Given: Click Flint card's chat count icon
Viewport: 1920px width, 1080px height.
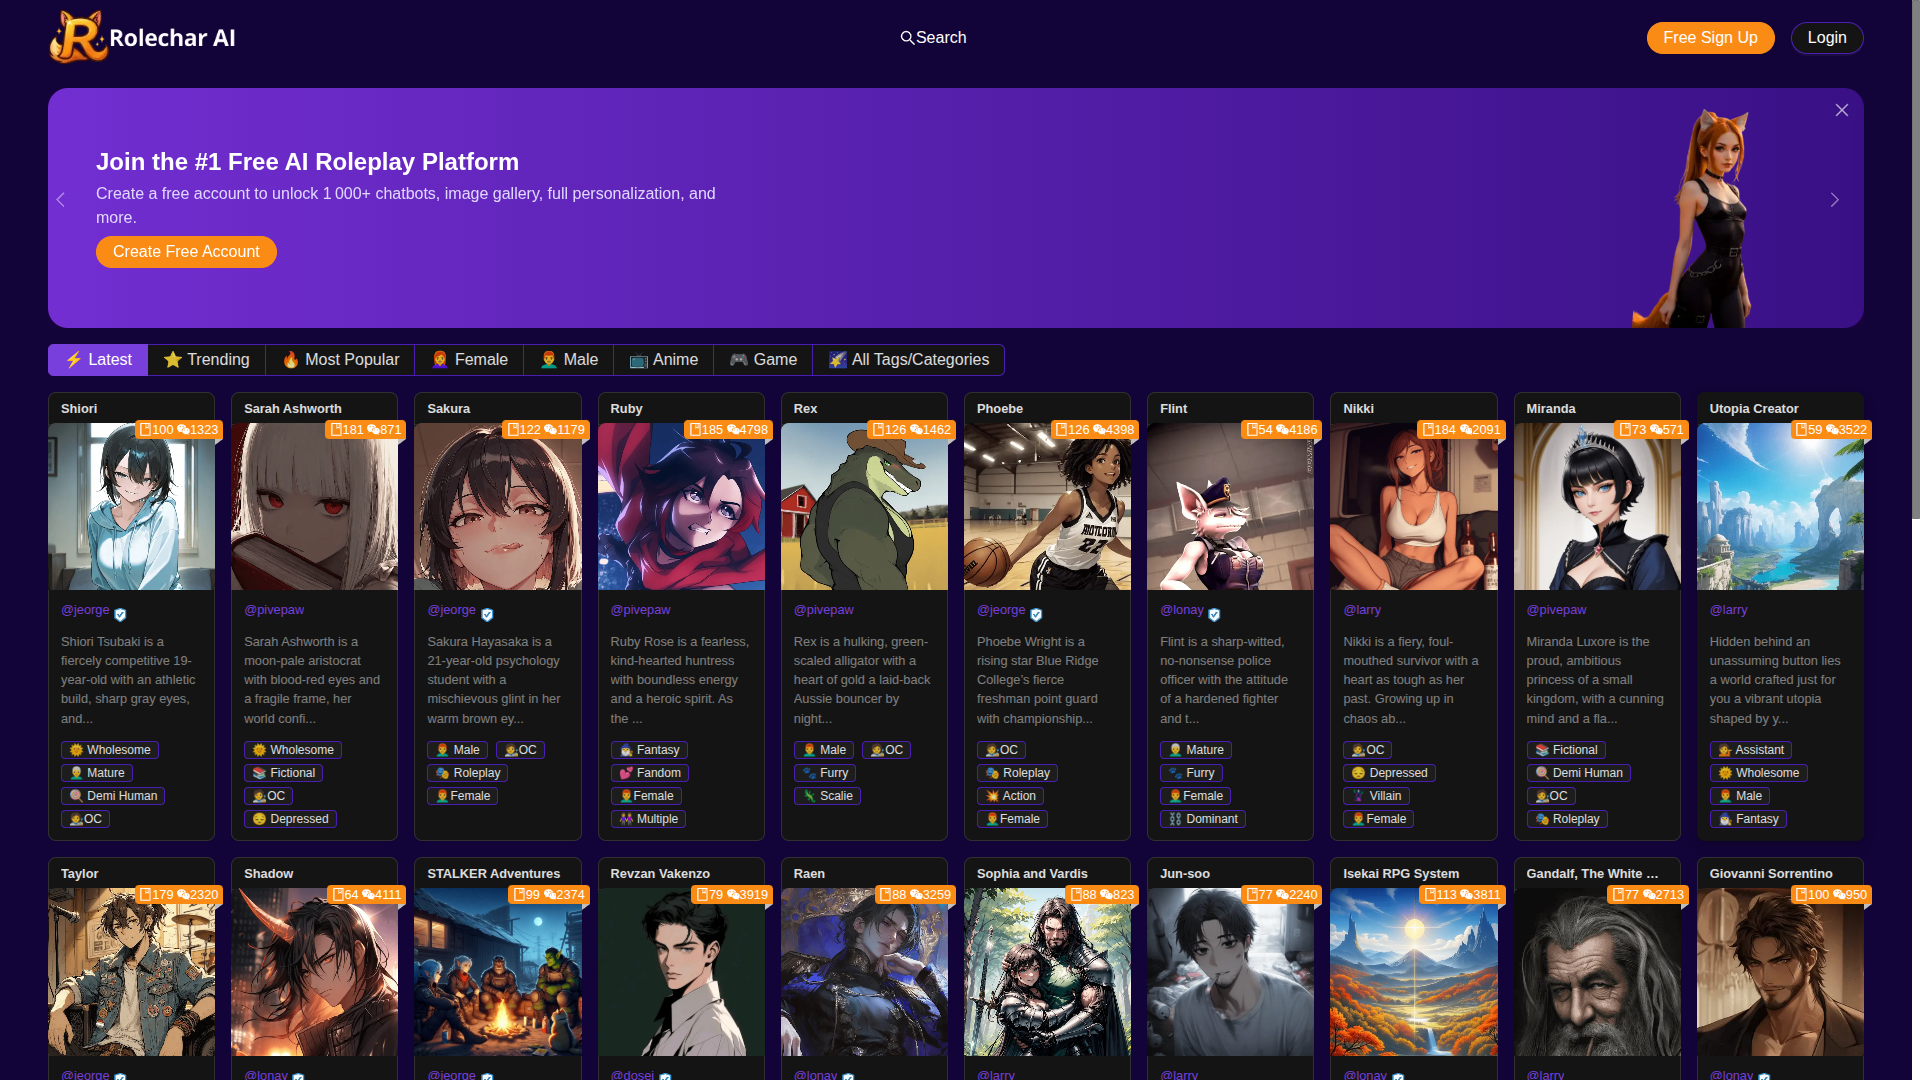Looking at the screenshot, I should 1282,430.
